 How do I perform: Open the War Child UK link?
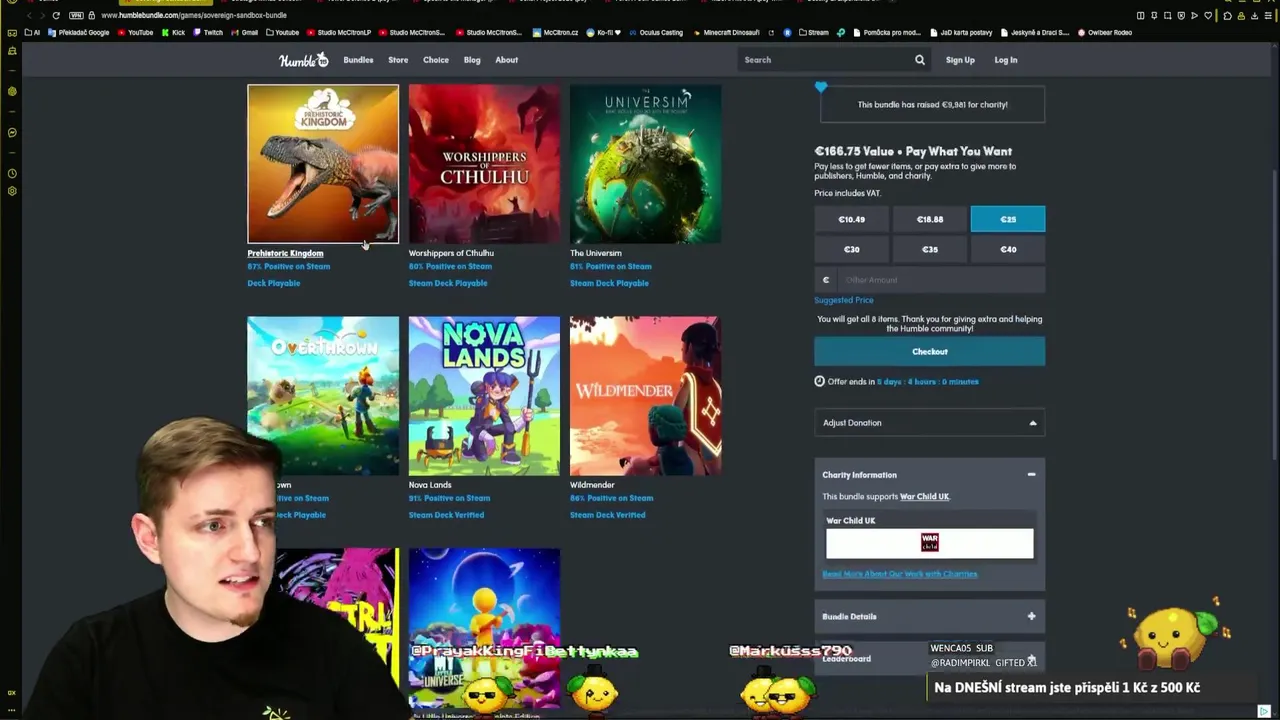click(924, 497)
